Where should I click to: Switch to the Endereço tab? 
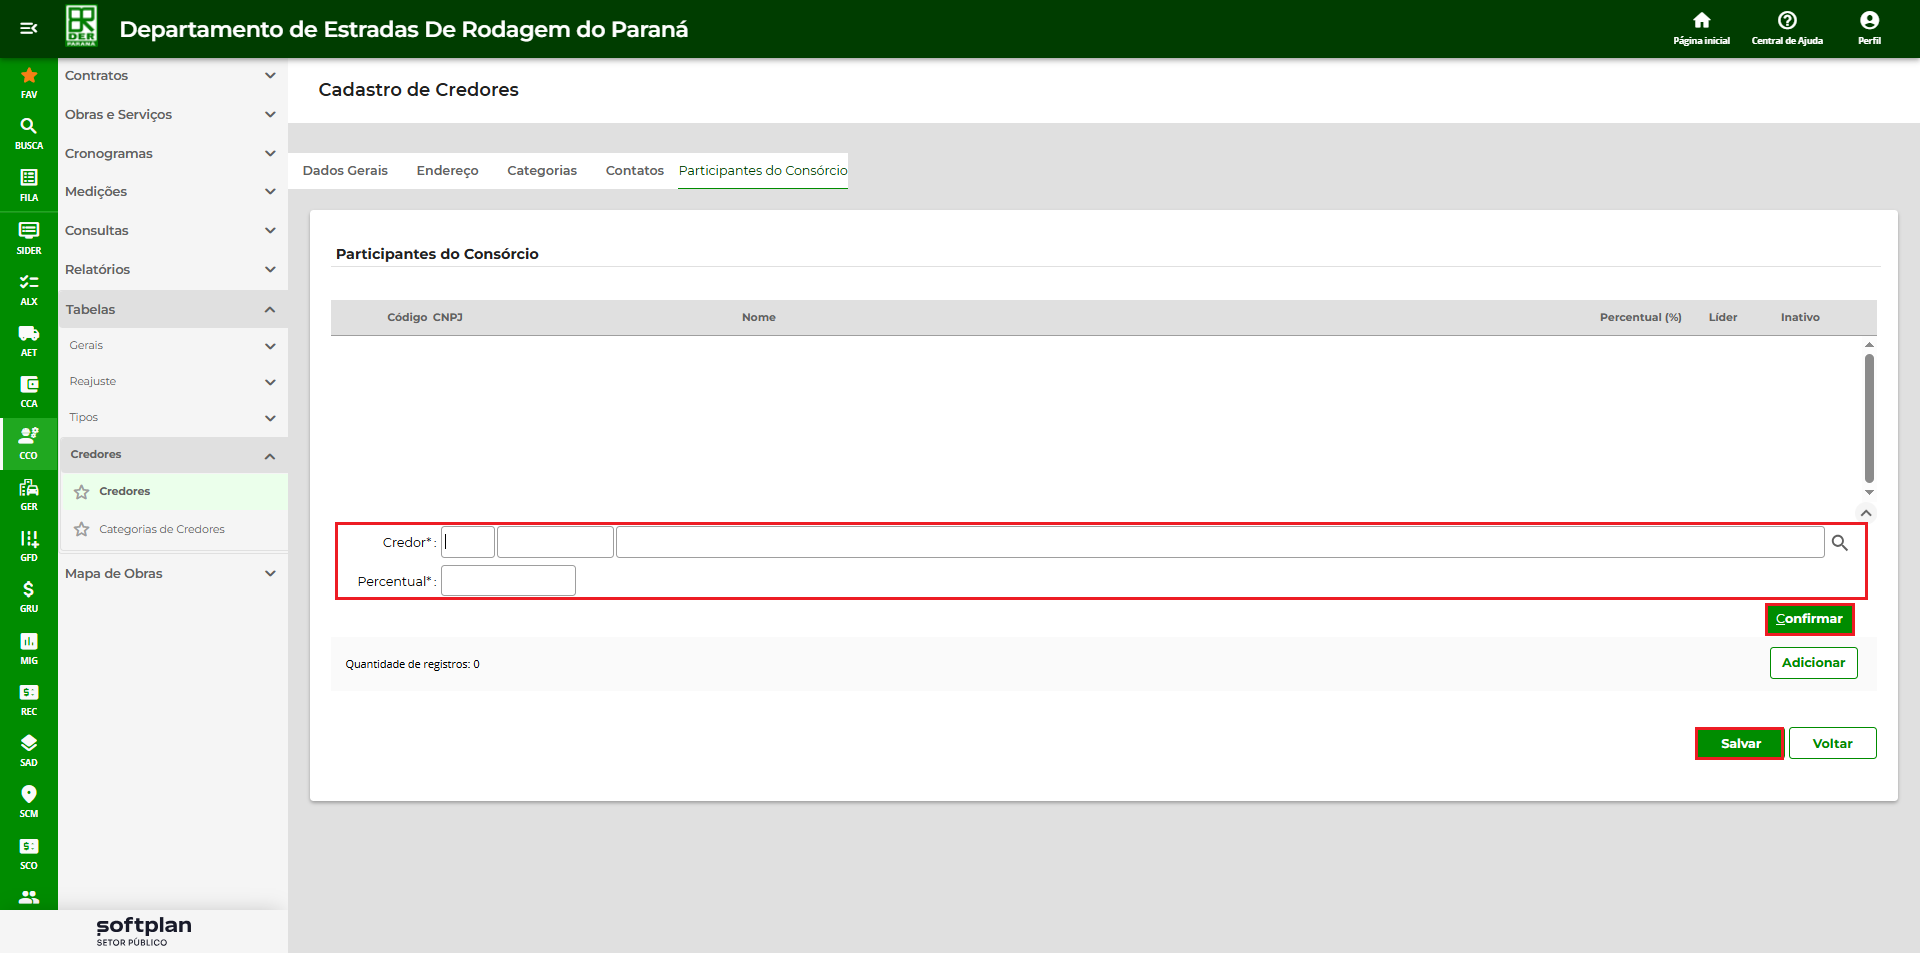(447, 171)
